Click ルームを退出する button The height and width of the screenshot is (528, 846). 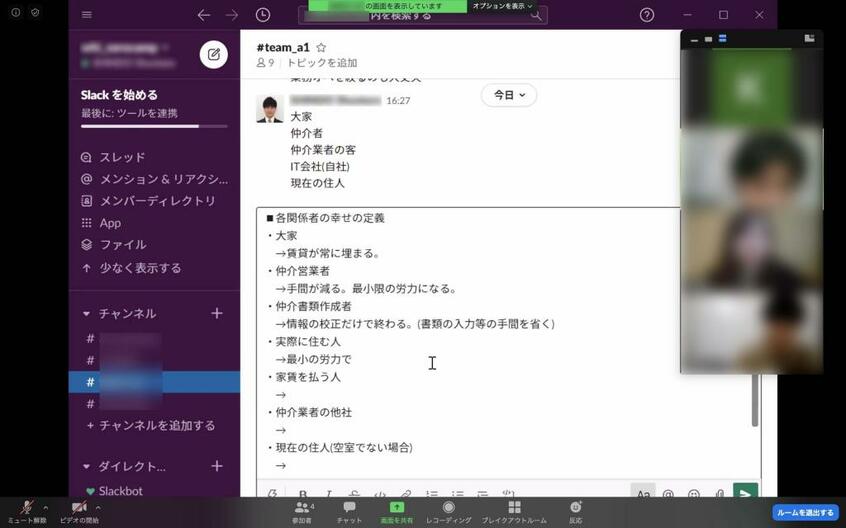click(x=806, y=512)
